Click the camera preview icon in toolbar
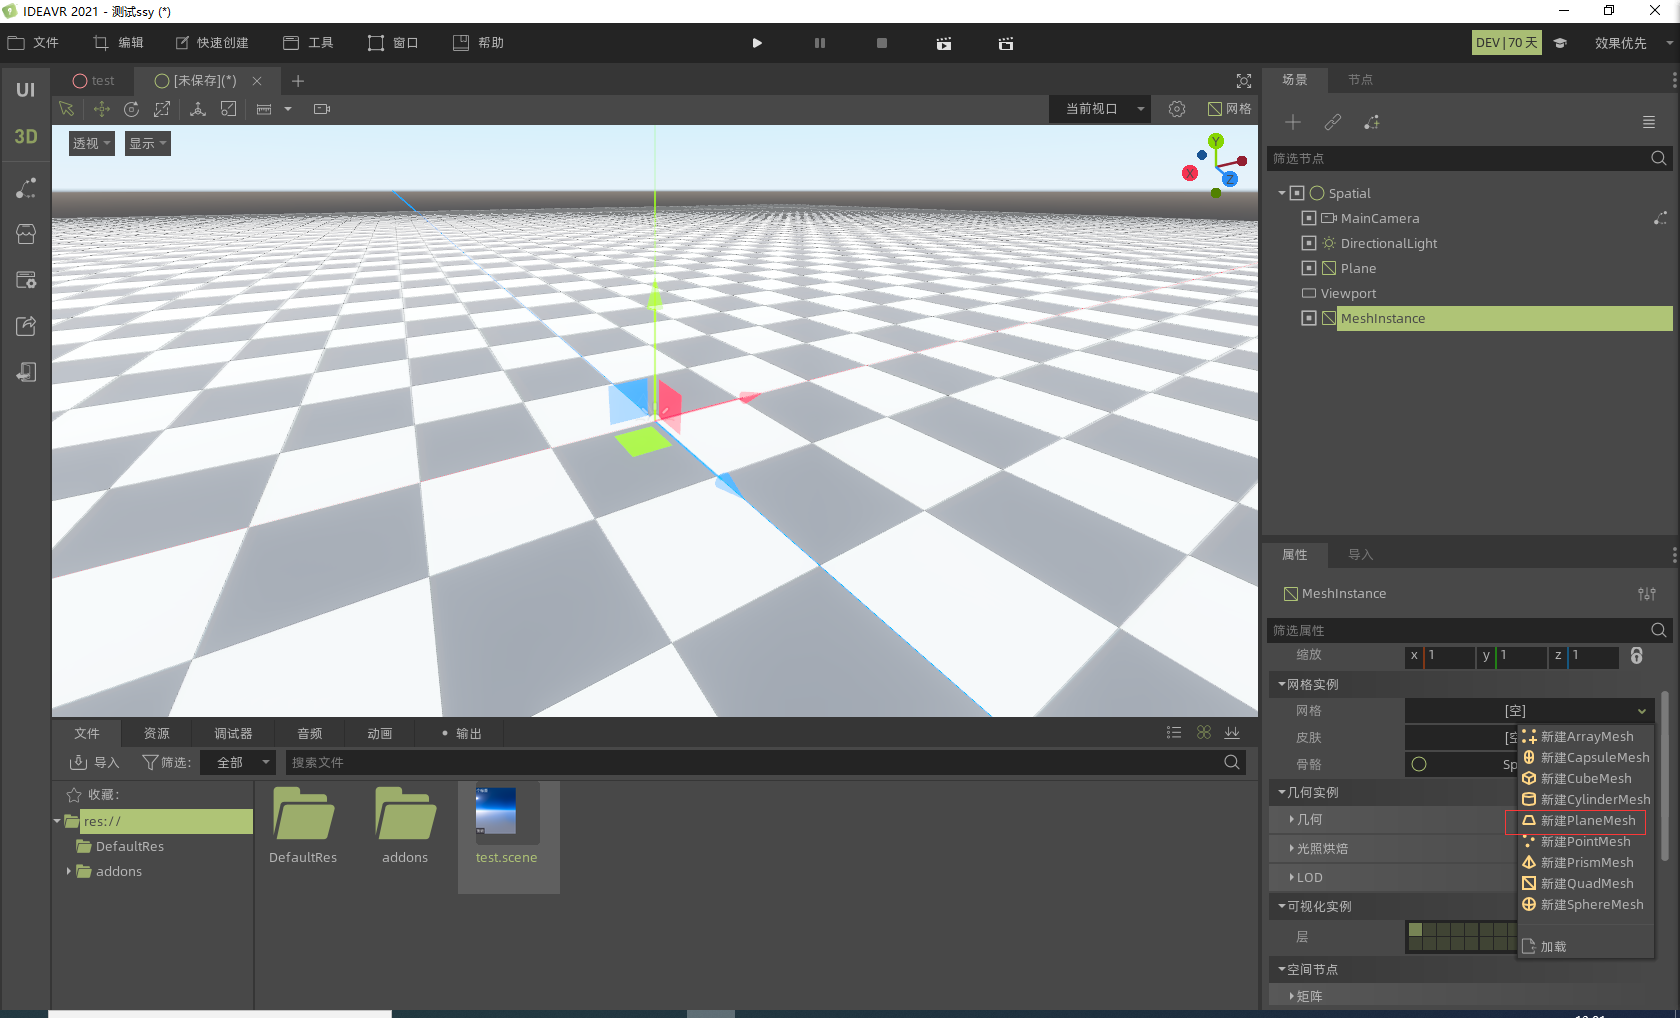Screen dimensions: 1680x1018 click(322, 109)
